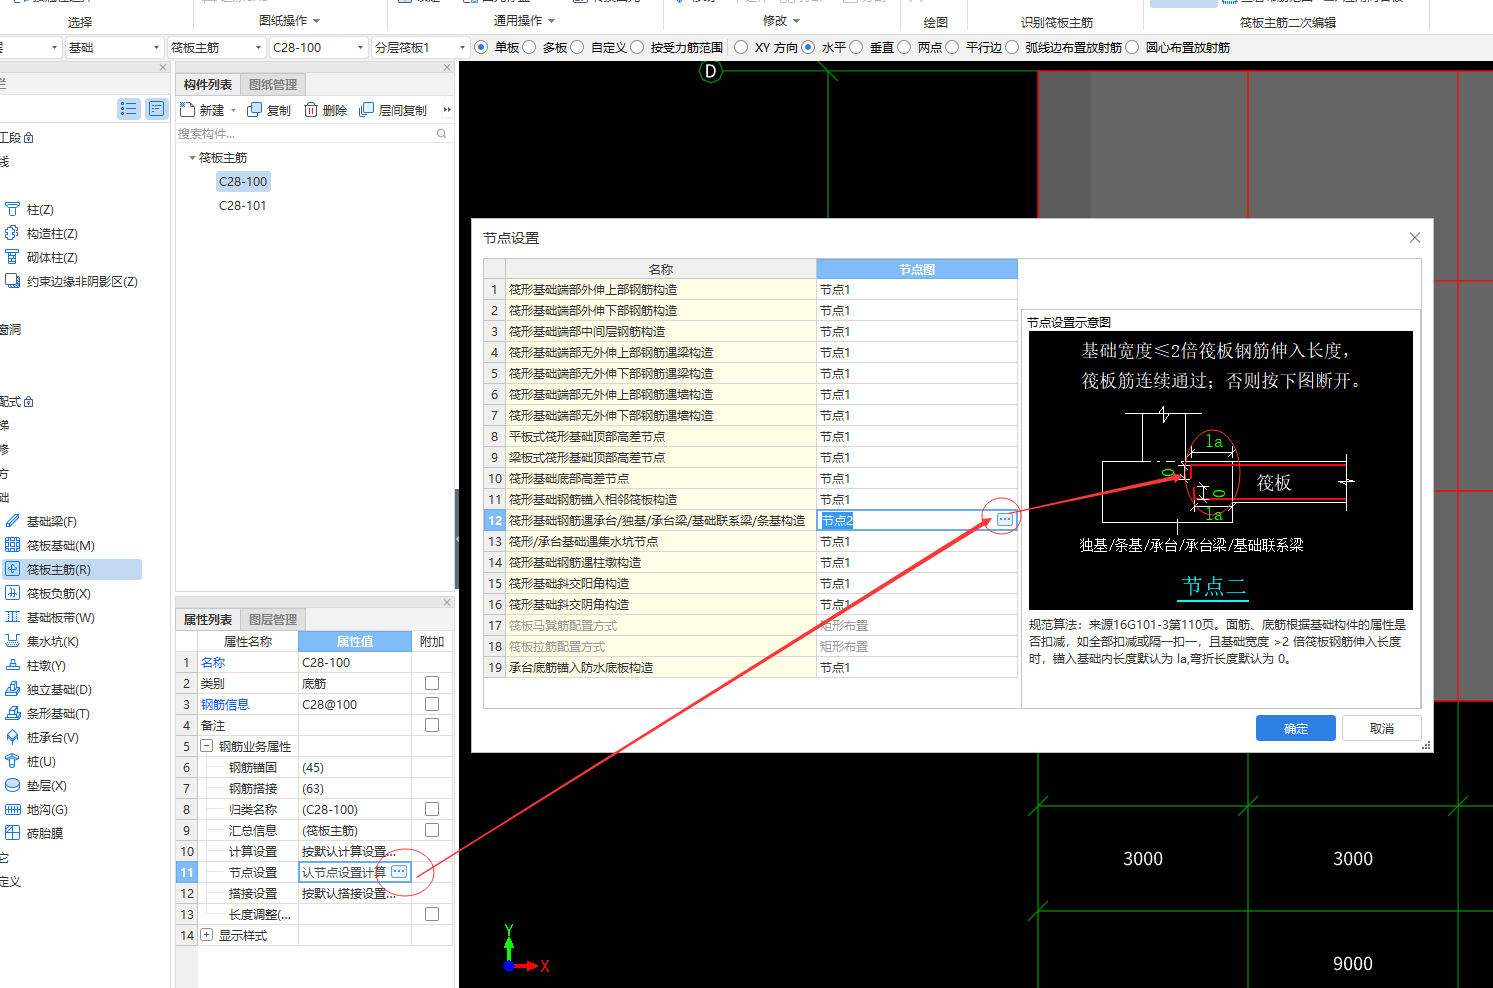Select 基础板带(W) component
Viewport: 1493px width, 988px height.
point(60,617)
